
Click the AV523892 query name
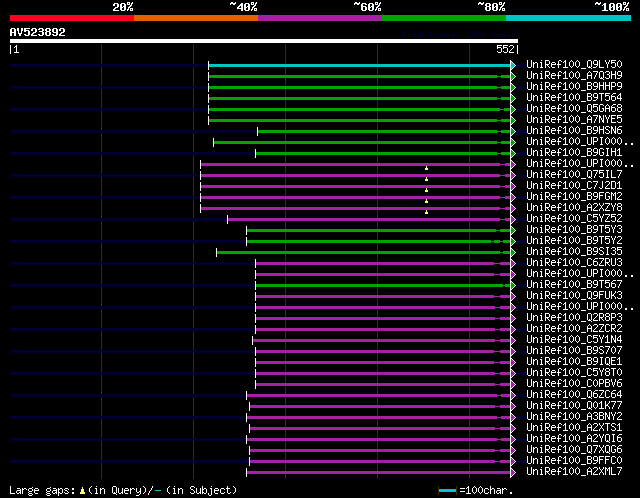38,32
